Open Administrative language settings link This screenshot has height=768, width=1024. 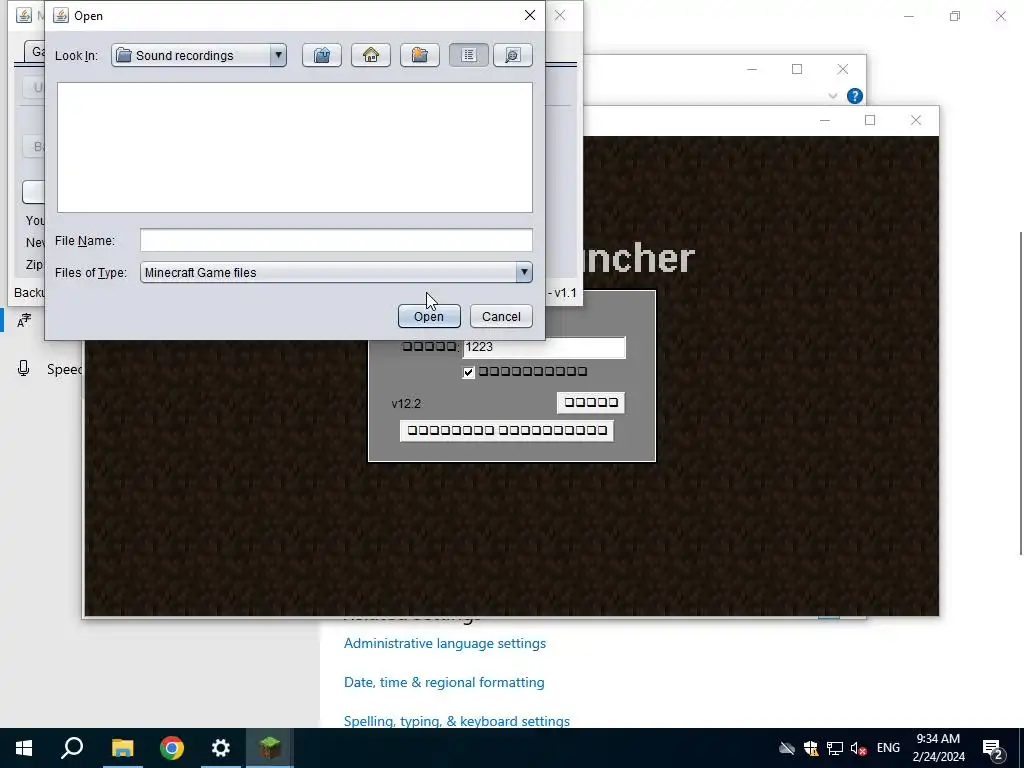(445, 643)
